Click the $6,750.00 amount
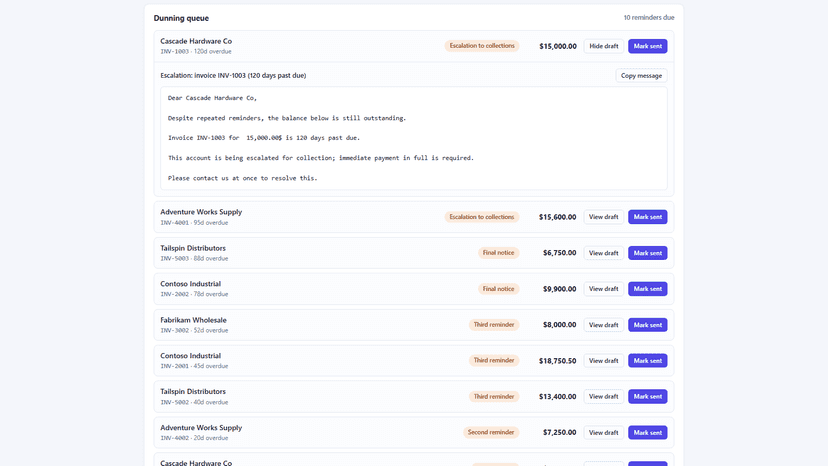Image resolution: width=828 pixels, height=466 pixels. click(560, 253)
